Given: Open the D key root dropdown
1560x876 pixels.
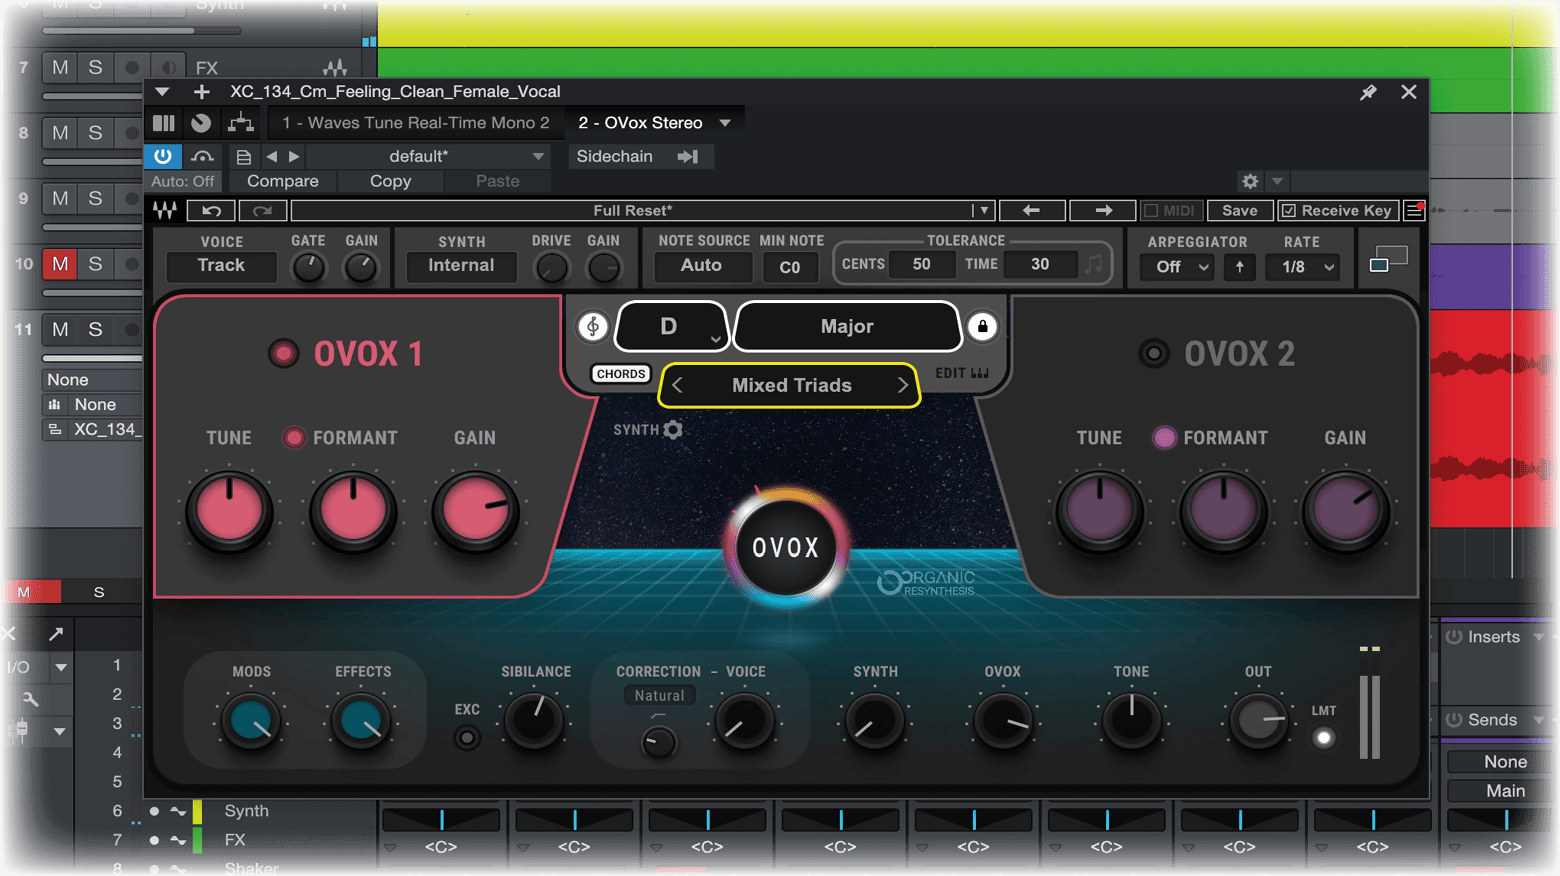Looking at the screenshot, I should (671, 326).
